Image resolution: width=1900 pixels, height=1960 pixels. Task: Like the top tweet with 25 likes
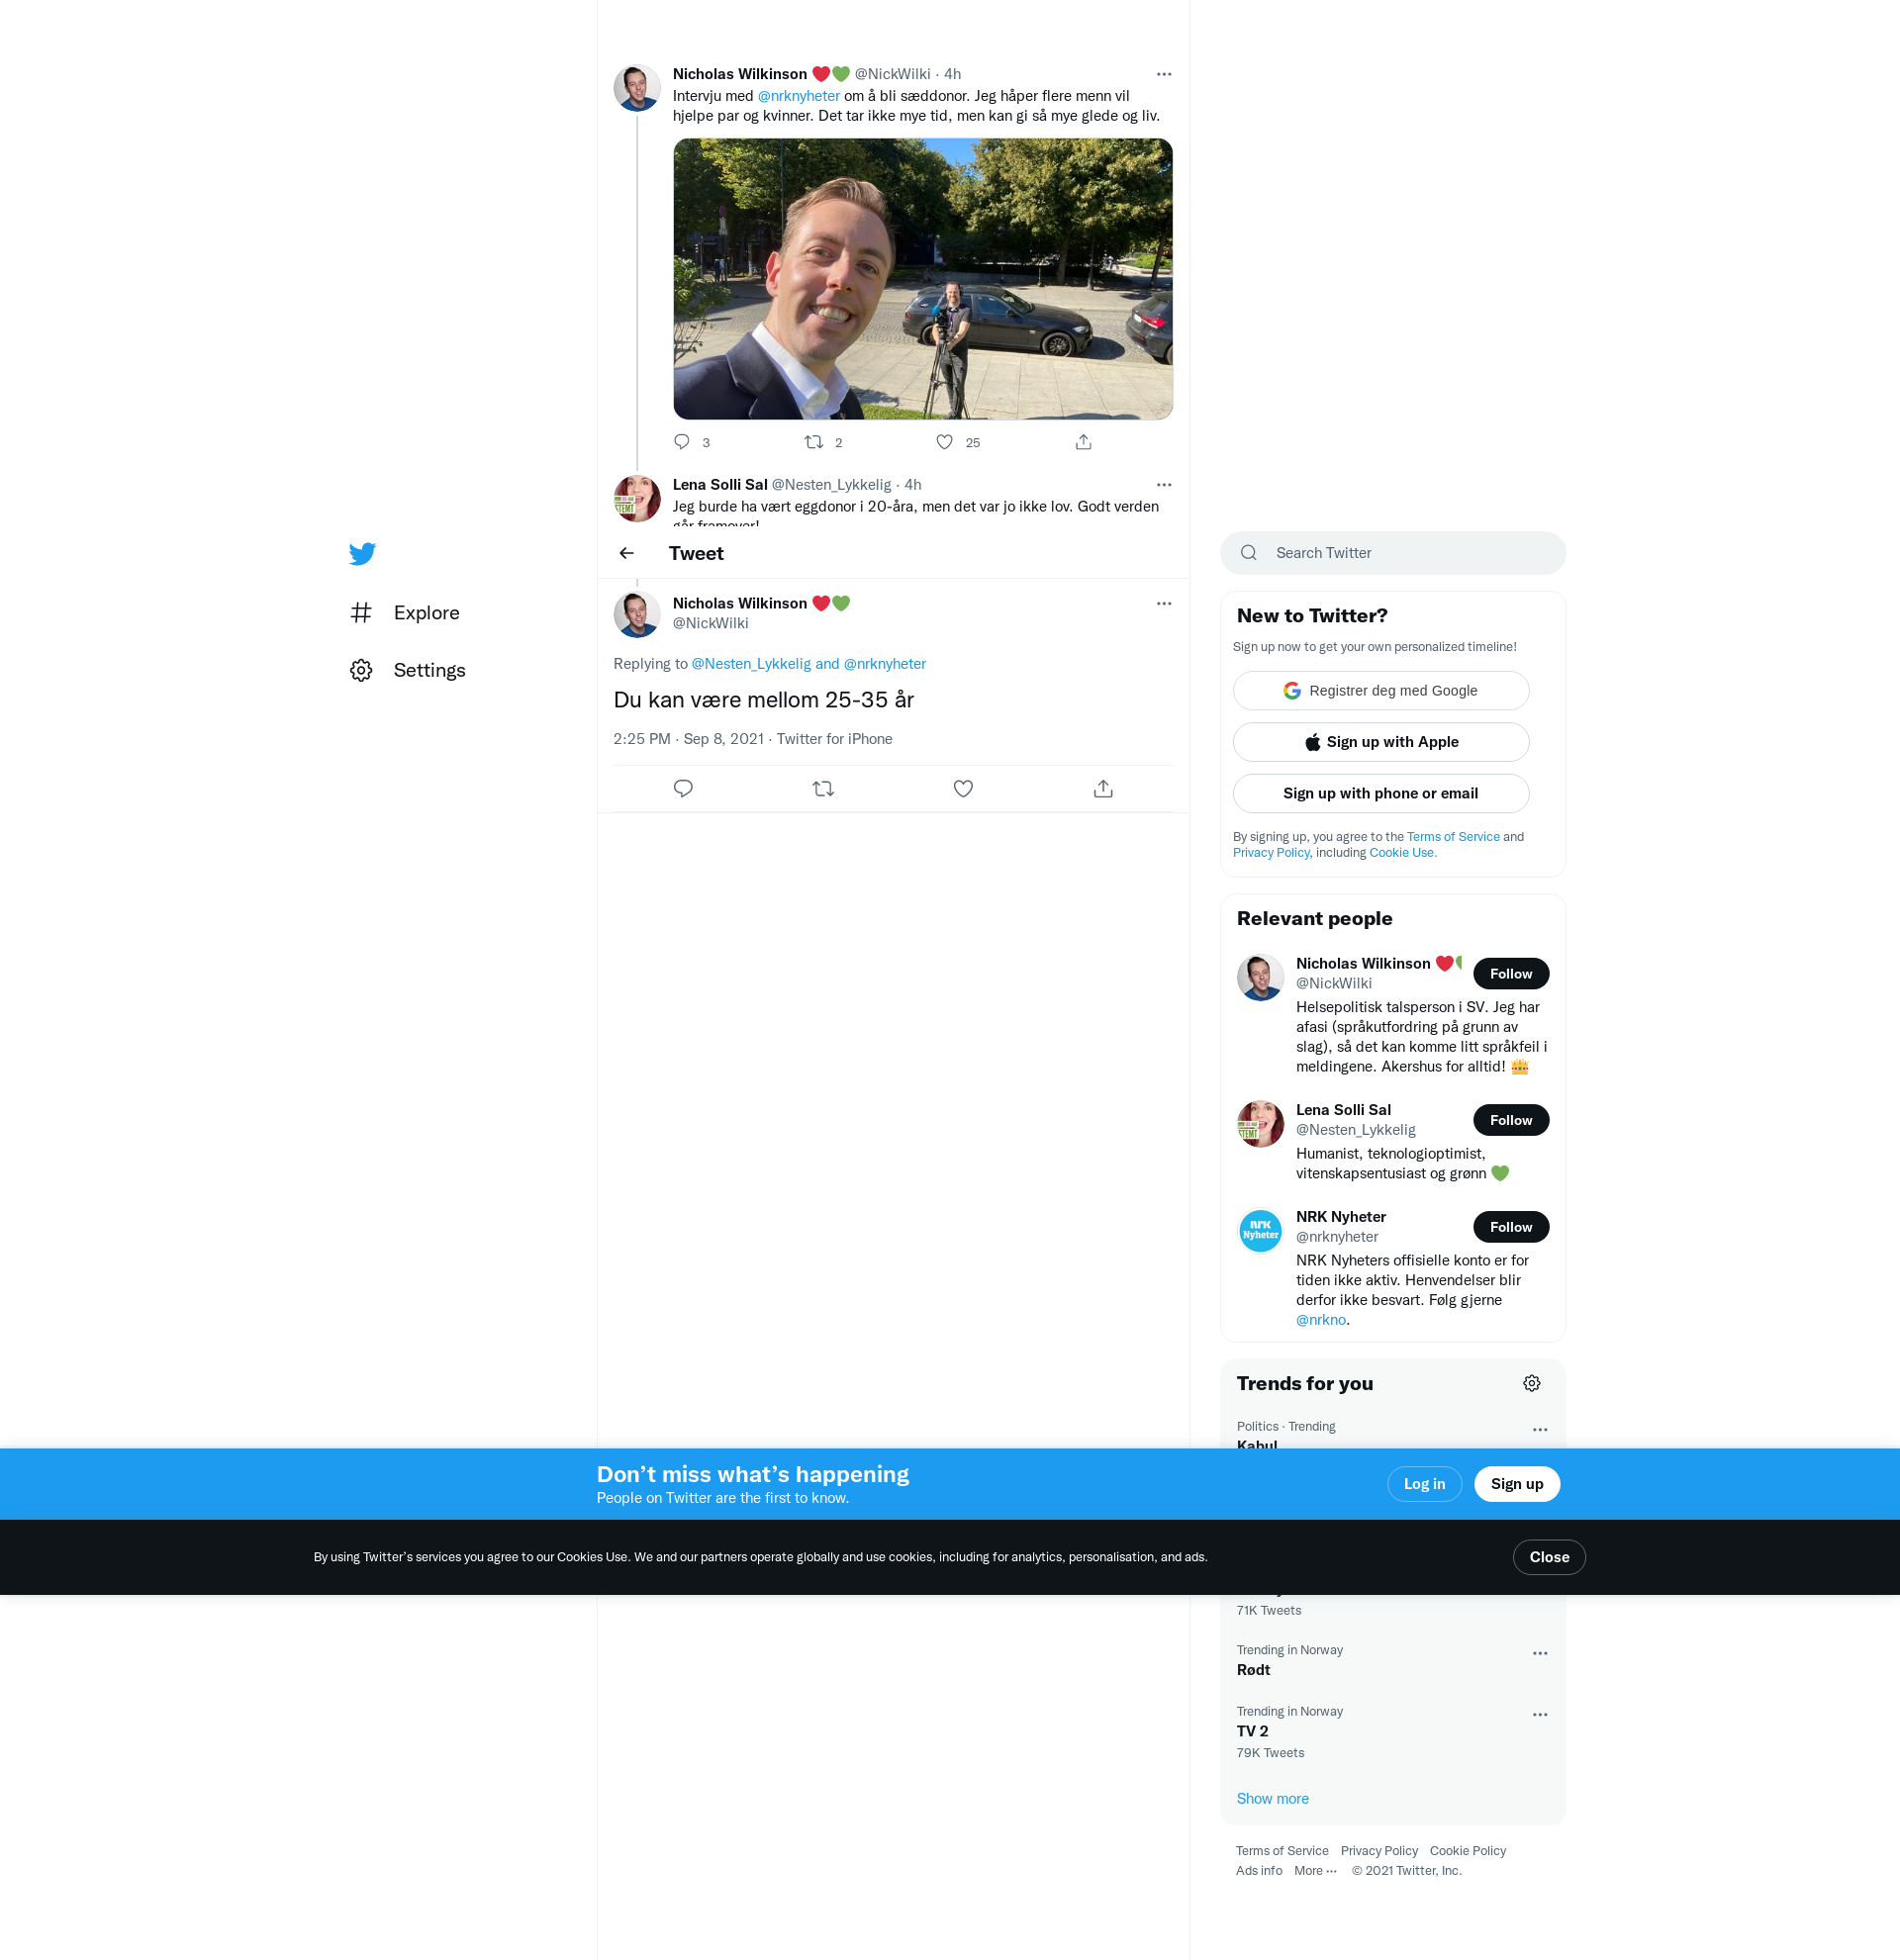point(945,442)
